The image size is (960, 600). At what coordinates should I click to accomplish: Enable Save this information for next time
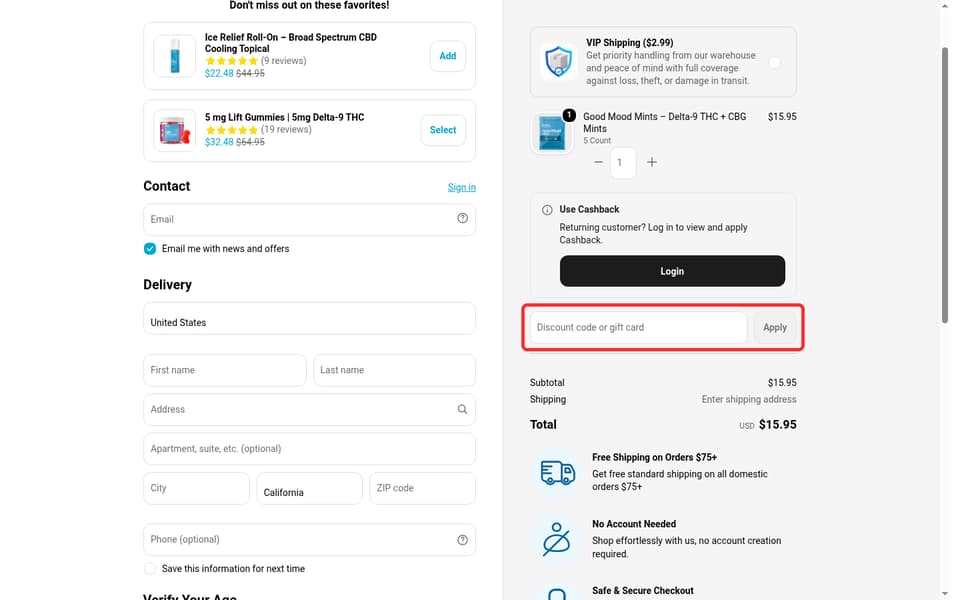pyautogui.click(x=150, y=569)
